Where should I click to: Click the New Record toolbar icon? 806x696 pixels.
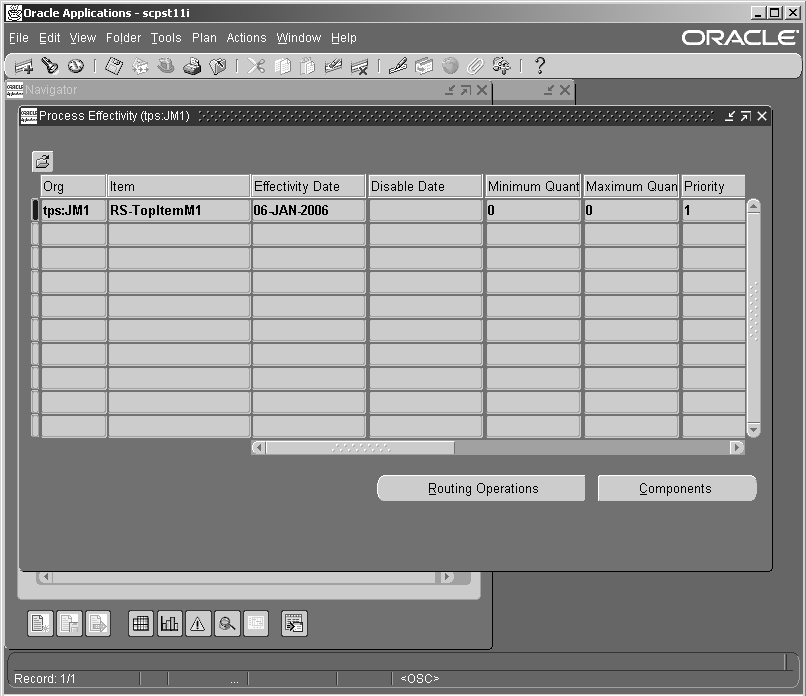click(24, 66)
